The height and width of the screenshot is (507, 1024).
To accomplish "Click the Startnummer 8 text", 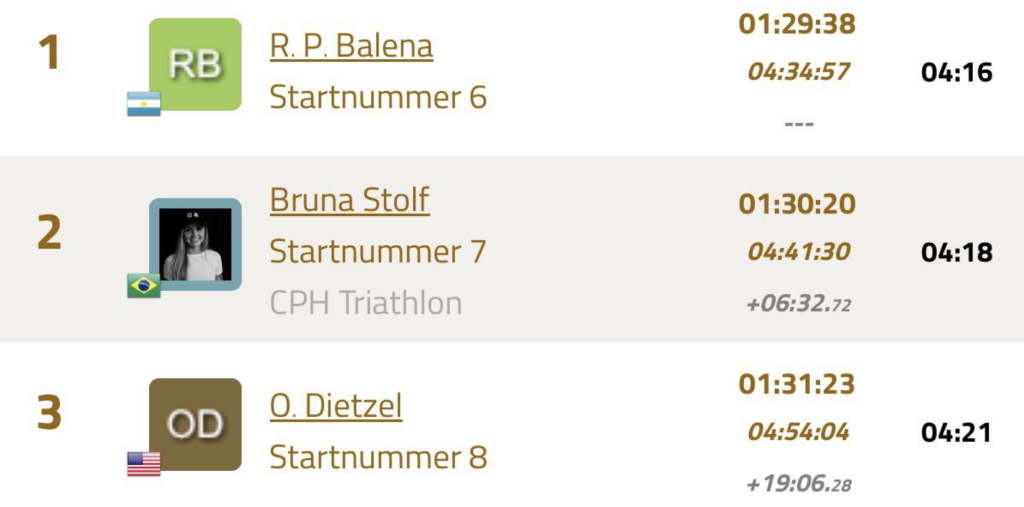I will [378, 458].
